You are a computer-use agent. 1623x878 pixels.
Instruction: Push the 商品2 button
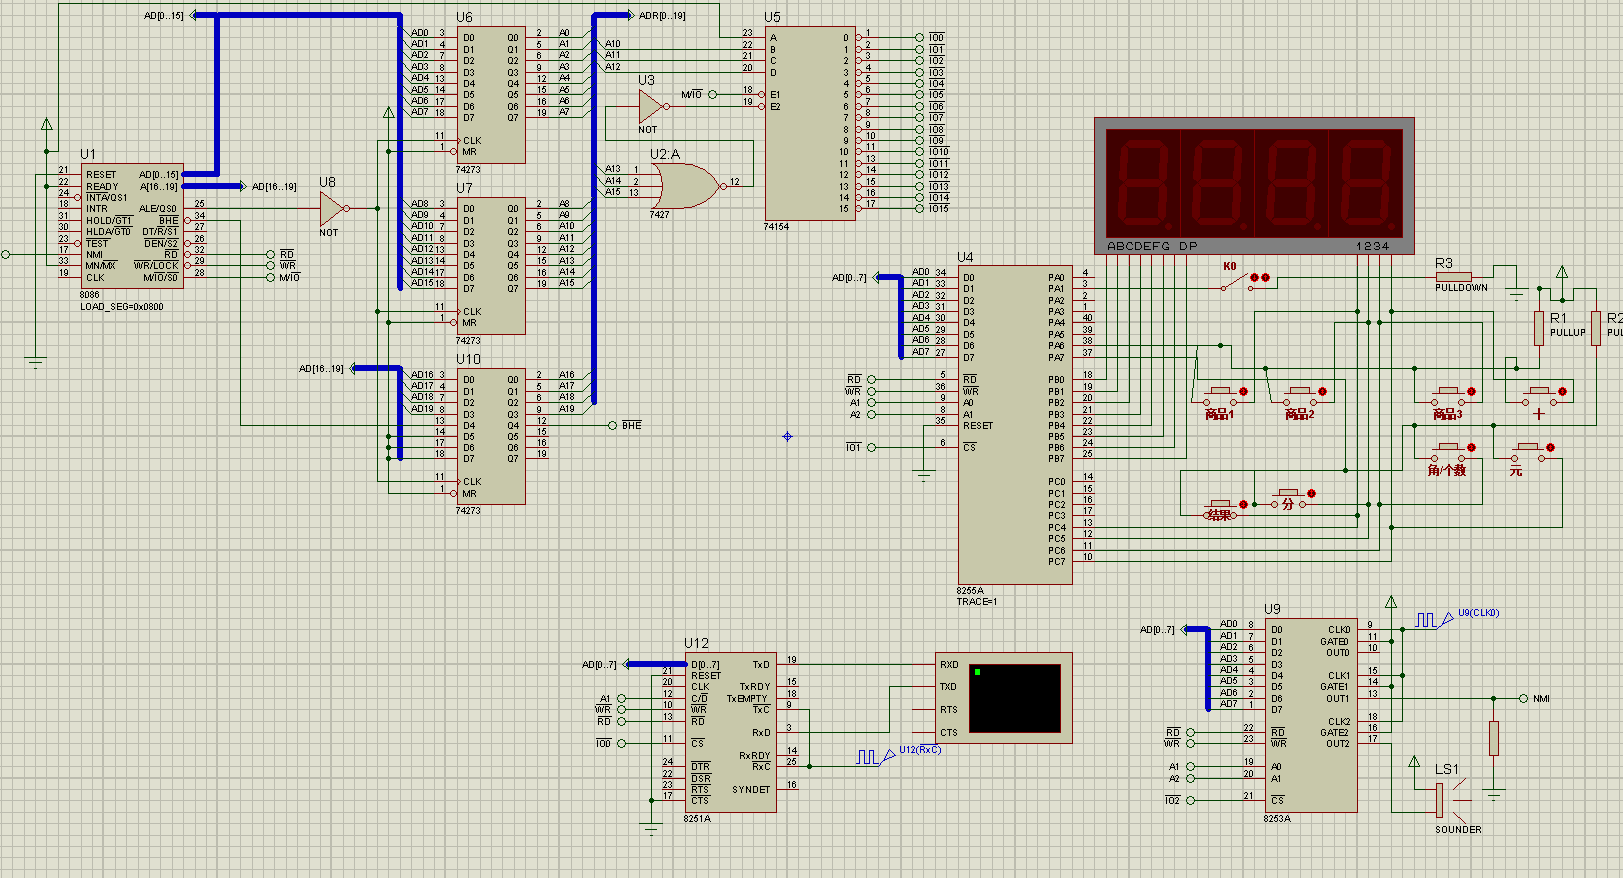tap(1299, 395)
